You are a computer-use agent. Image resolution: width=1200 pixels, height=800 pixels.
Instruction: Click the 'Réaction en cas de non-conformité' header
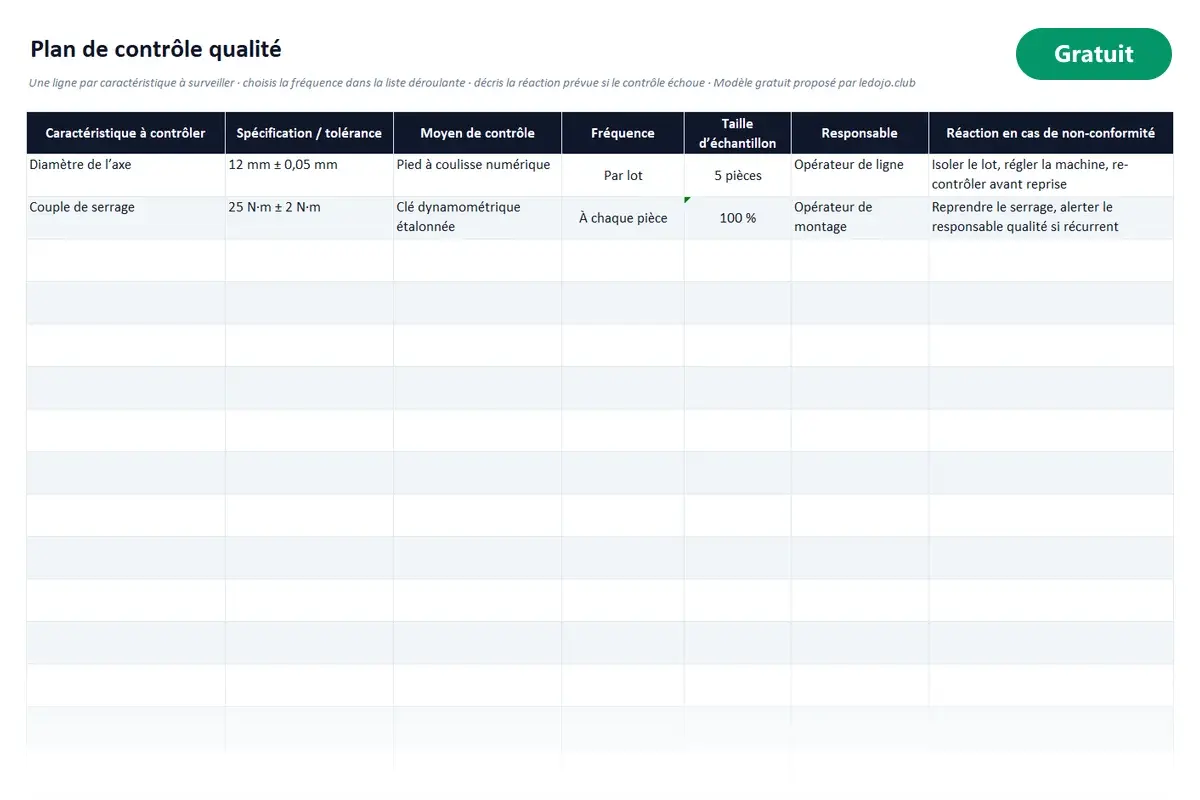(1051, 133)
